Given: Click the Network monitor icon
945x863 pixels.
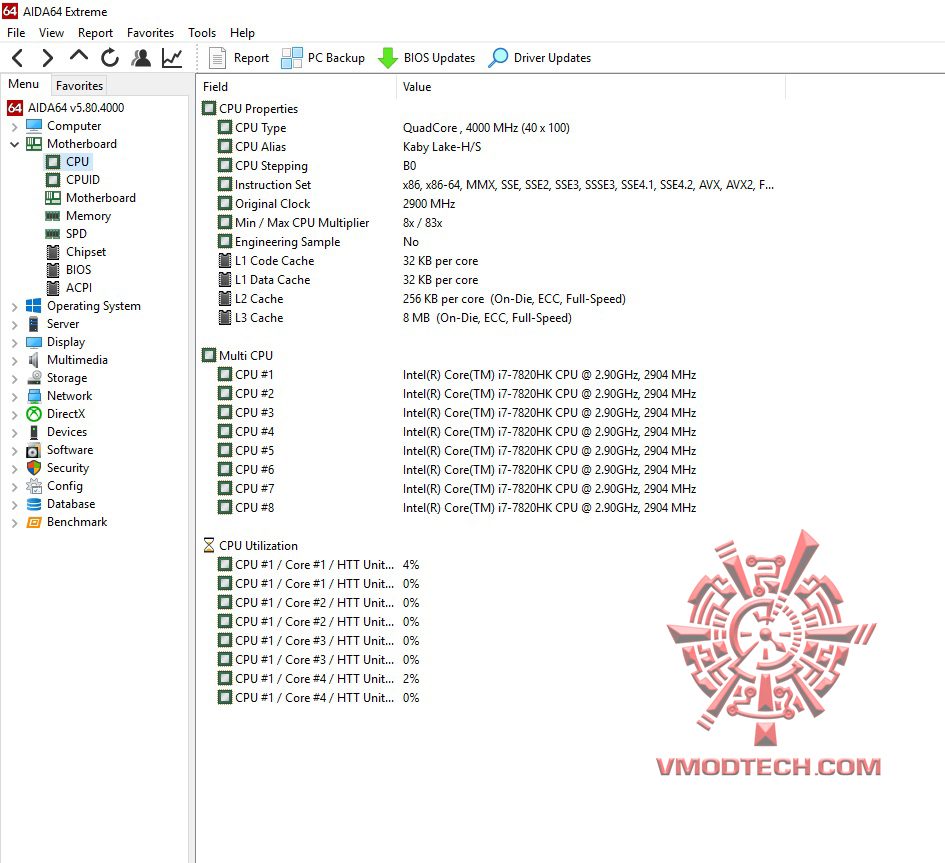Looking at the screenshot, I should 34,396.
